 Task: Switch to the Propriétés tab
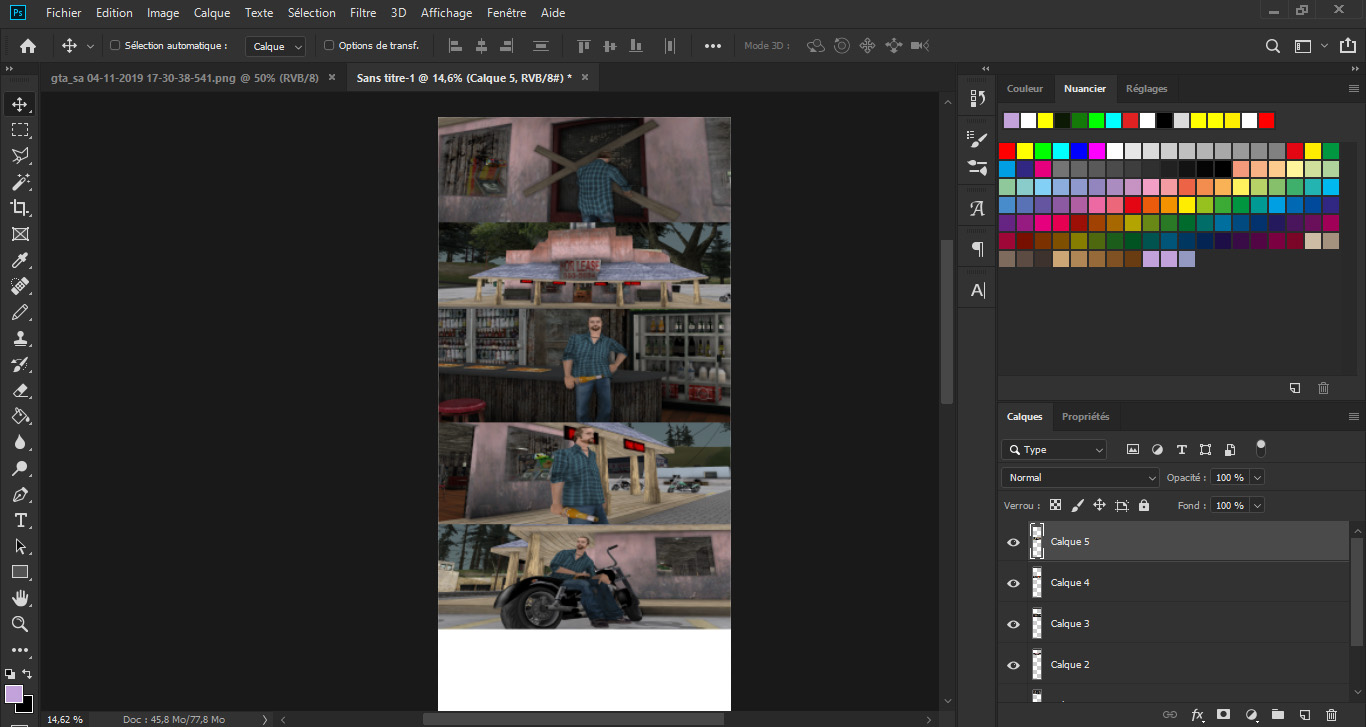[1085, 416]
